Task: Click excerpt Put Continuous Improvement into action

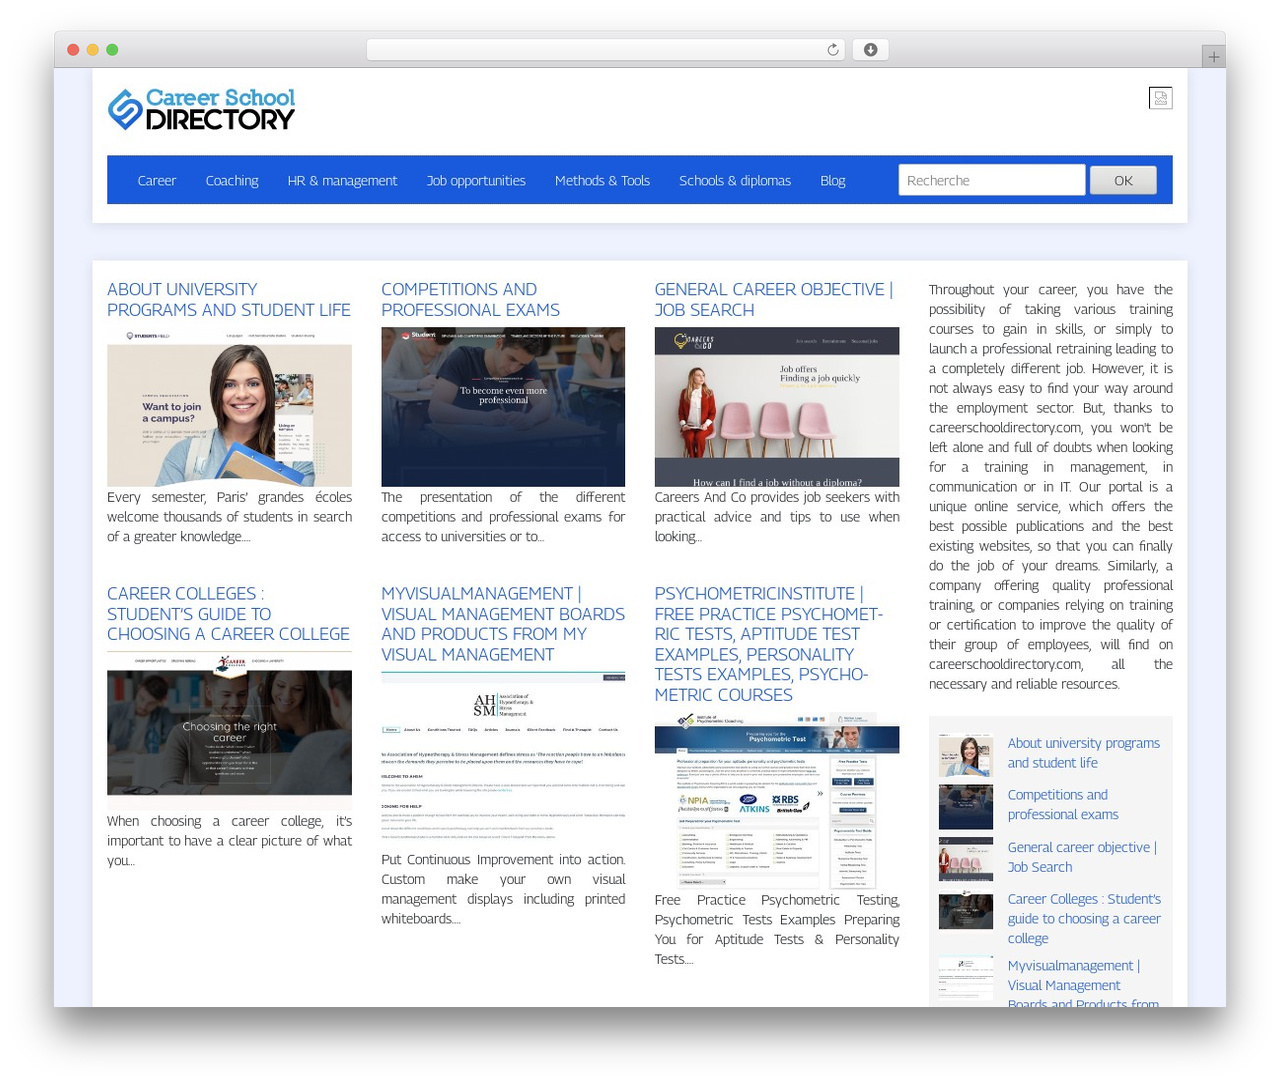Action: 503,889
